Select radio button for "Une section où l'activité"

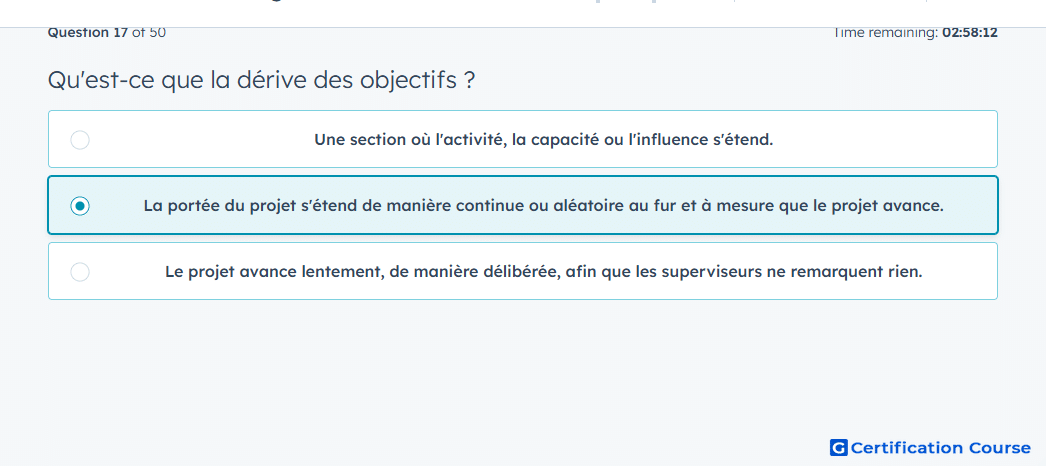click(x=80, y=140)
